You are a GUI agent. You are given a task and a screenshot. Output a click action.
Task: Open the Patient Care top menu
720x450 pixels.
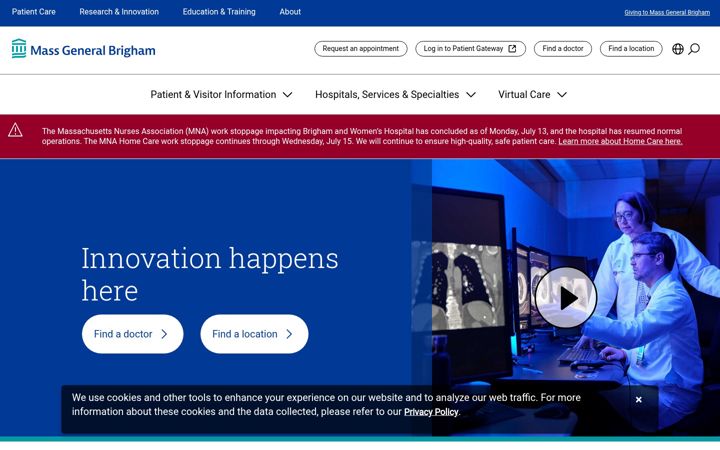[x=34, y=12]
